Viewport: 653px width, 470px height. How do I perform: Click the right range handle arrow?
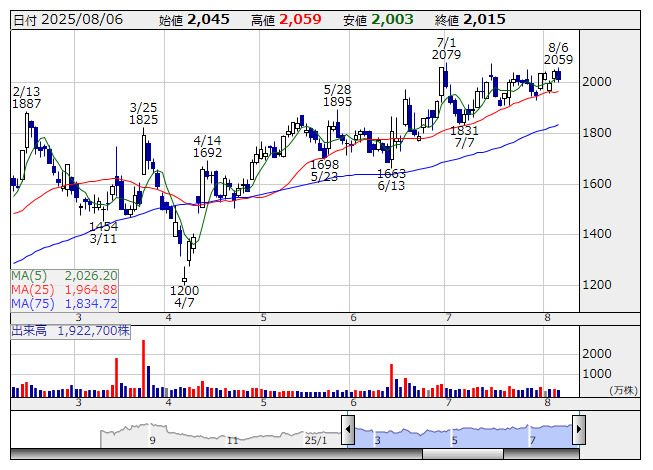[579, 432]
